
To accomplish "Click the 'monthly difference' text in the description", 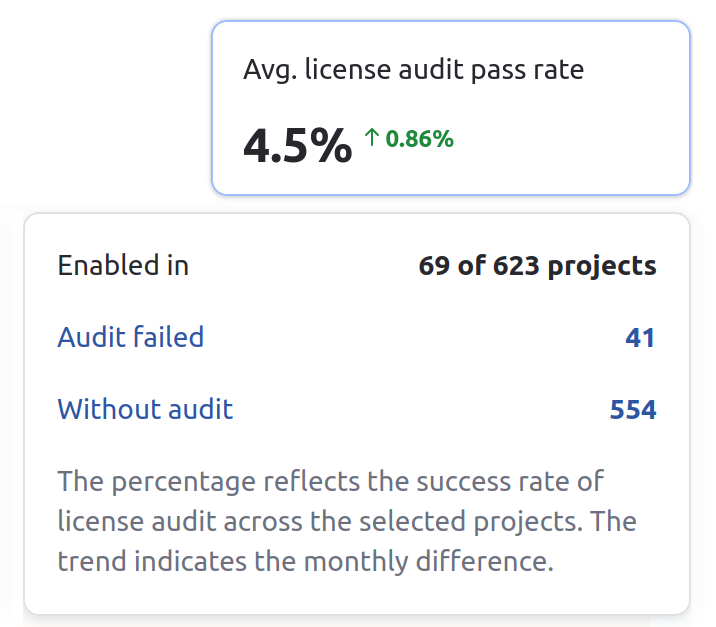I will (452, 561).
